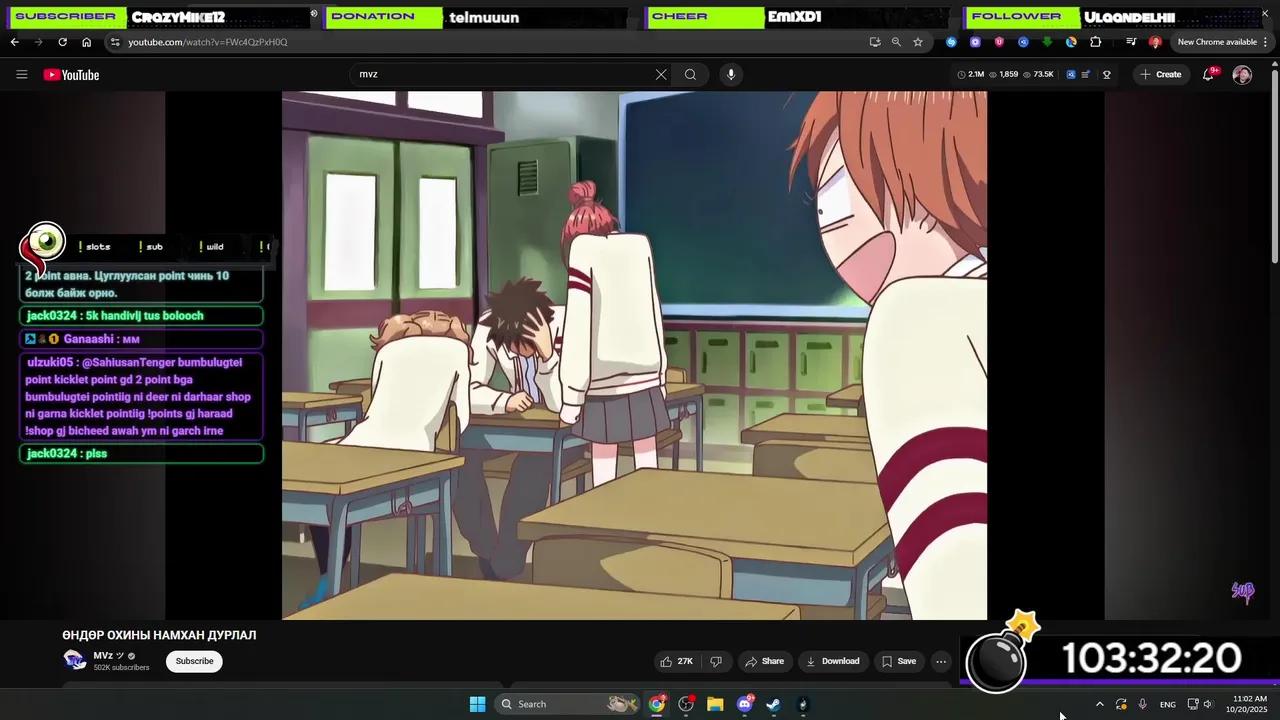Open site information next to the URL

(115, 42)
